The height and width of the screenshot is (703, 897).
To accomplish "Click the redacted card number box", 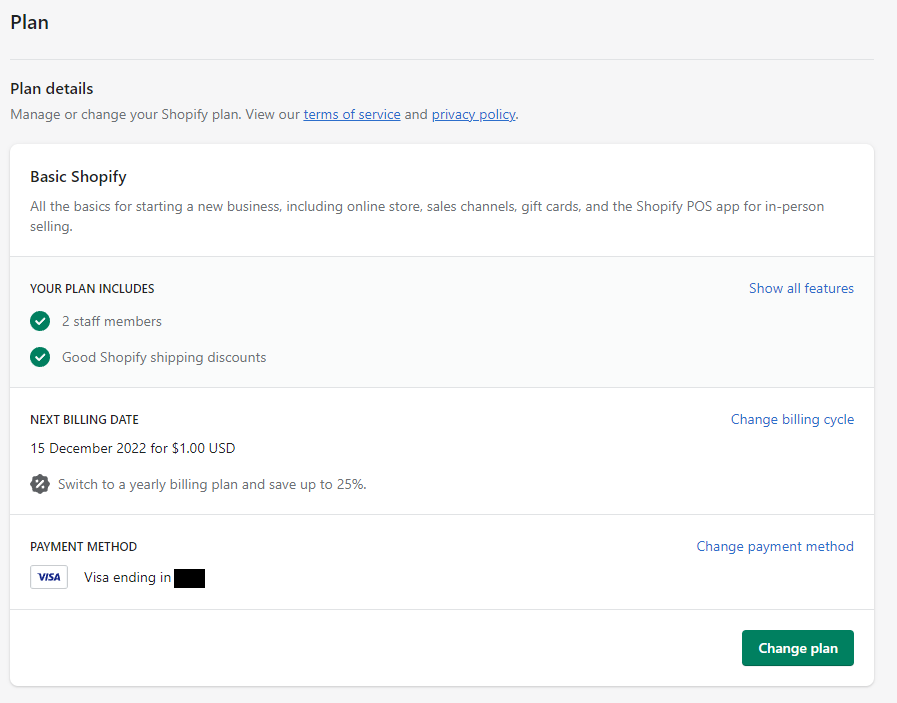I will [189, 577].
